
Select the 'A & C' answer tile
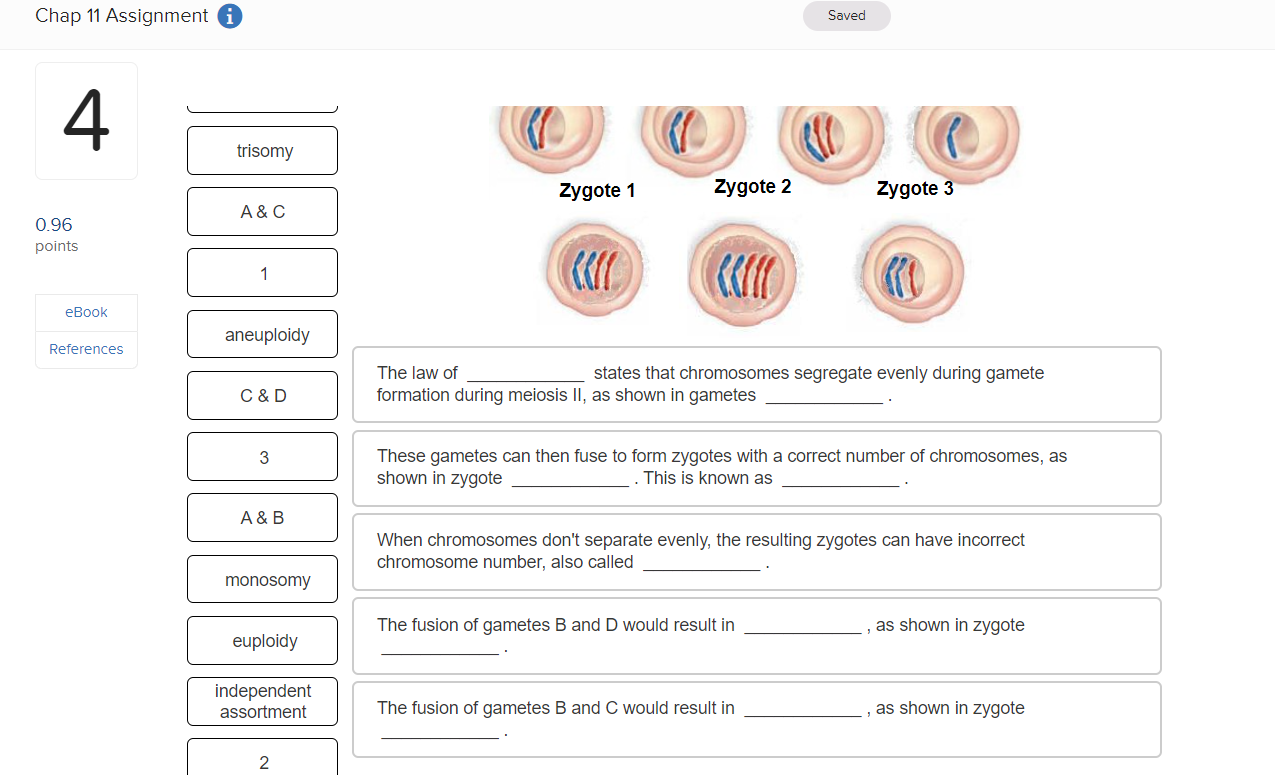pyautogui.click(x=262, y=212)
